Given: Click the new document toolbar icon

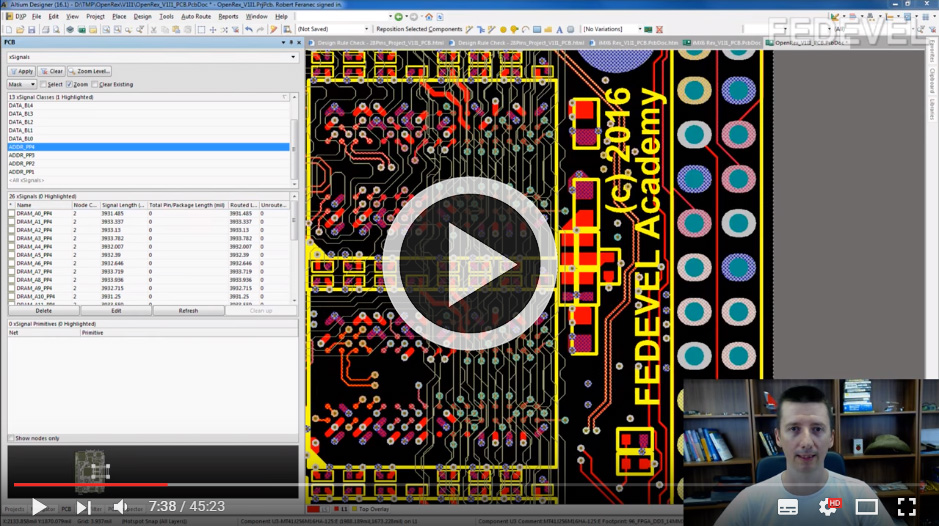Looking at the screenshot, I should [9, 29].
